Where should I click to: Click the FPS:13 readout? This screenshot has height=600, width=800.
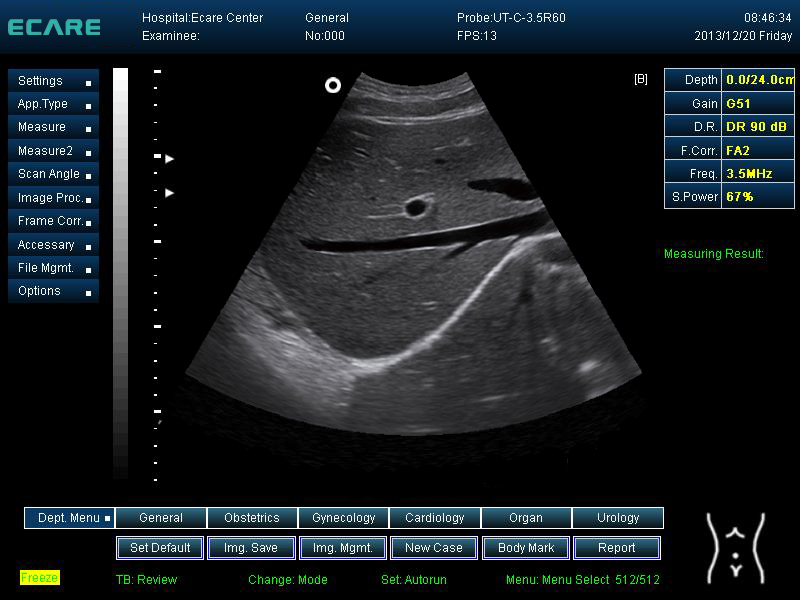[x=477, y=36]
